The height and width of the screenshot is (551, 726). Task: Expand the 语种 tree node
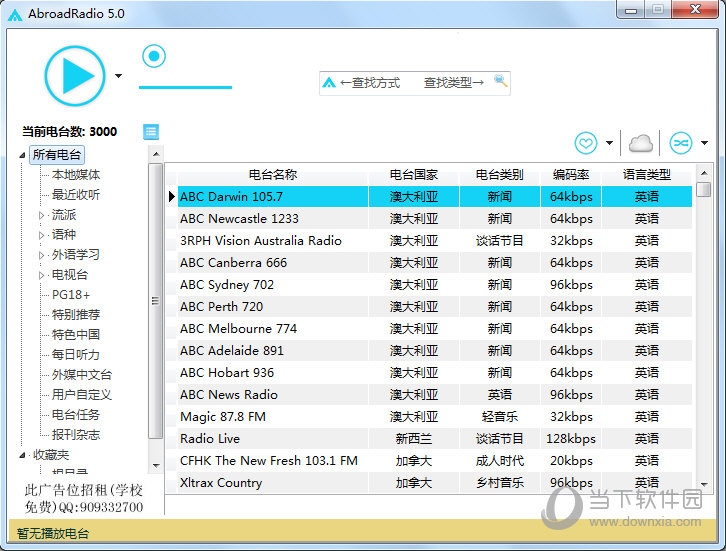(42, 235)
